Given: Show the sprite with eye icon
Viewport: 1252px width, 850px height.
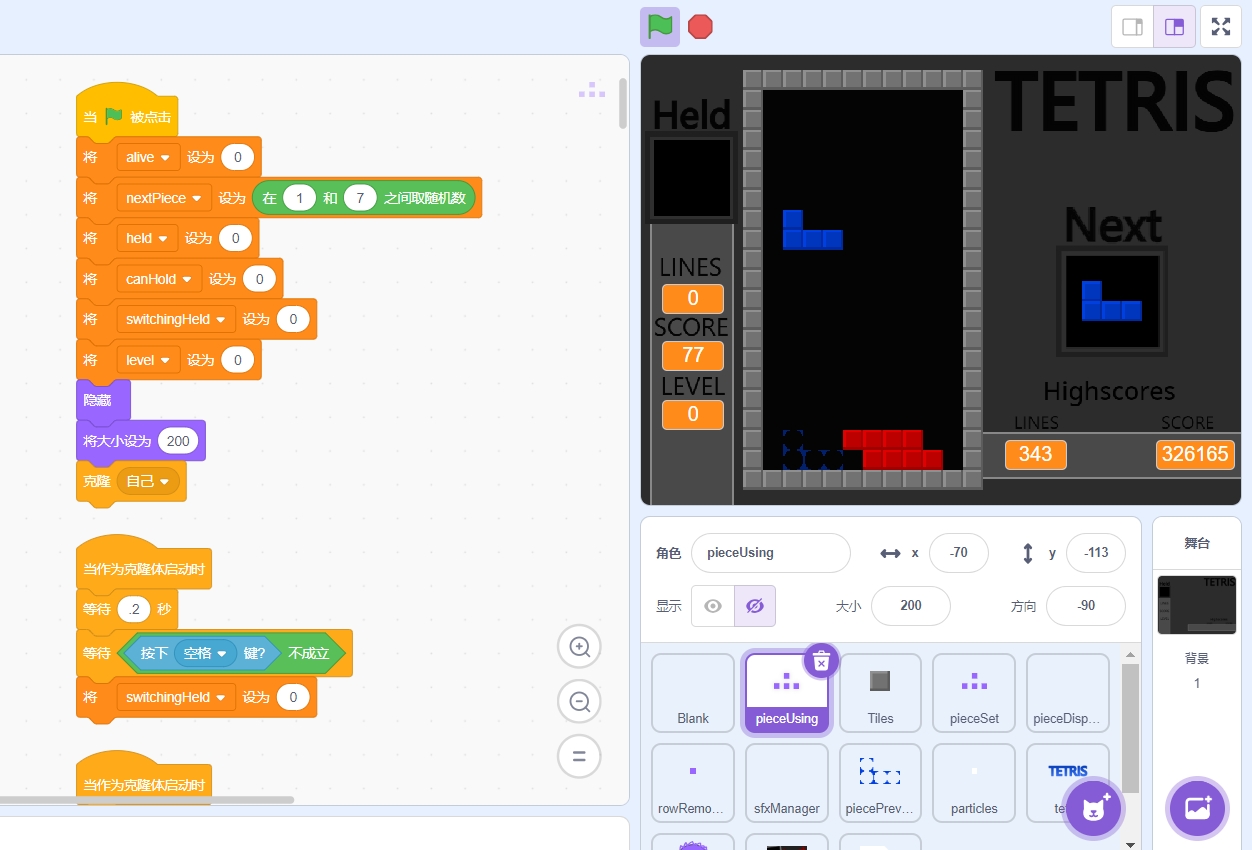Looking at the screenshot, I should [x=713, y=606].
